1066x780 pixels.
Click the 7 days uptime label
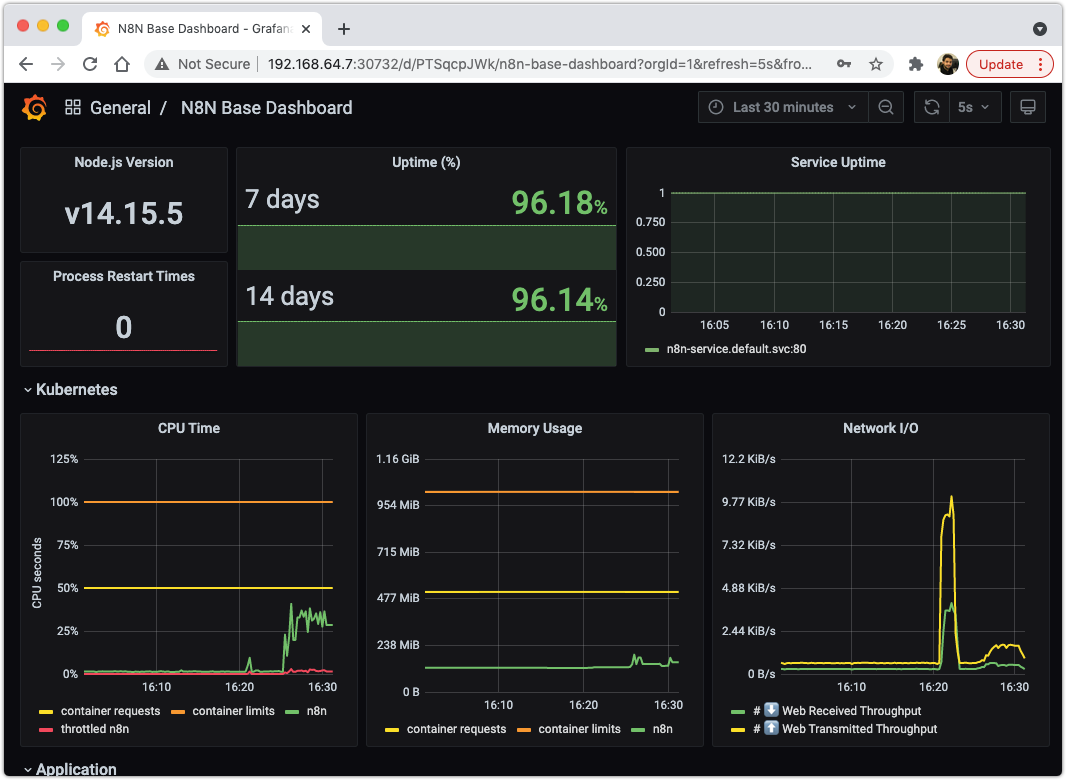coord(282,199)
